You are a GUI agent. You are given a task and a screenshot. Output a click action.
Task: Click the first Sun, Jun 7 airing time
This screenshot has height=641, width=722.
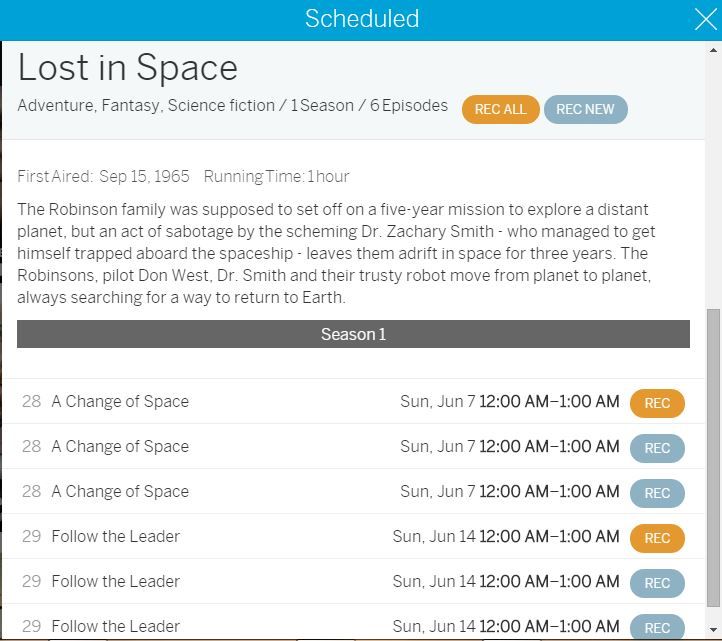pos(509,402)
